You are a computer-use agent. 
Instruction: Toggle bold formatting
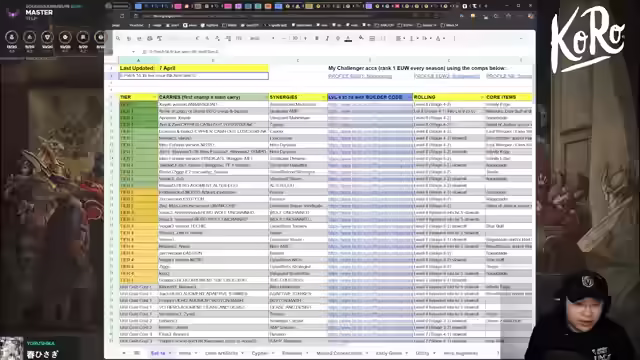317,38
